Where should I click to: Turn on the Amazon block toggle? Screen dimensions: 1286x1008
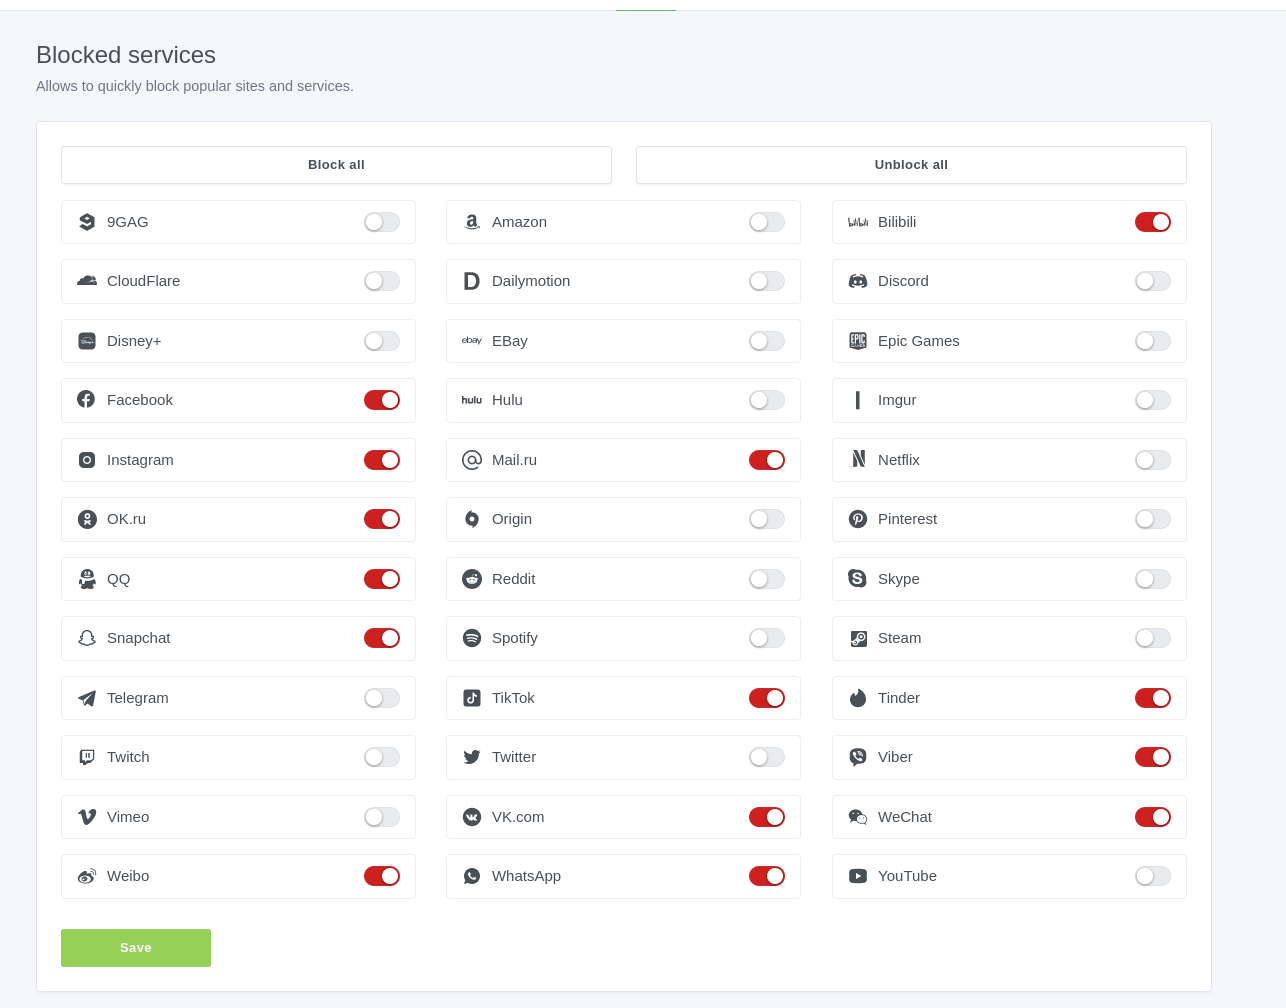(x=767, y=222)
